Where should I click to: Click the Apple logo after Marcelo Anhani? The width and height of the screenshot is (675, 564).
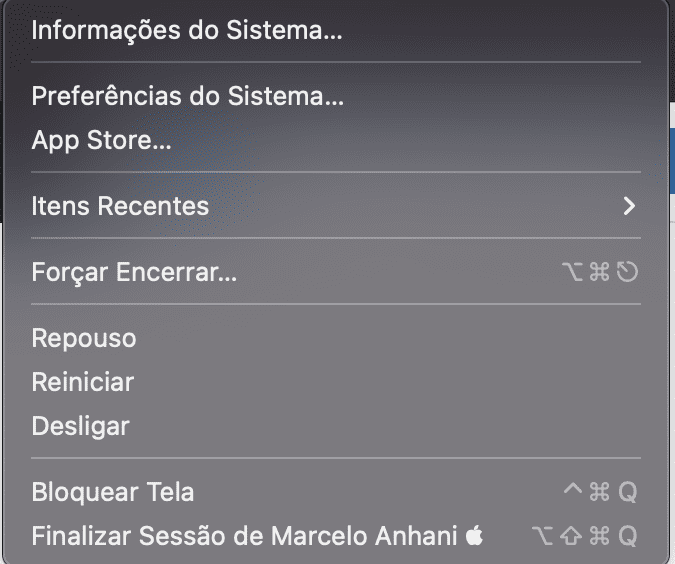[x=474, y=536]
